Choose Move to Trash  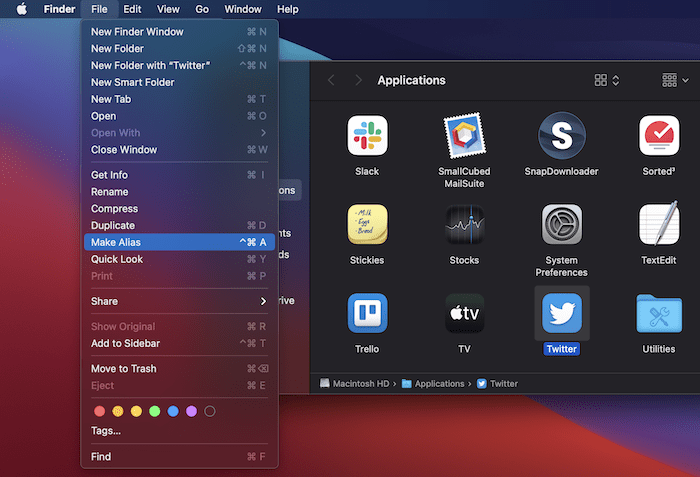click(179, 368)
